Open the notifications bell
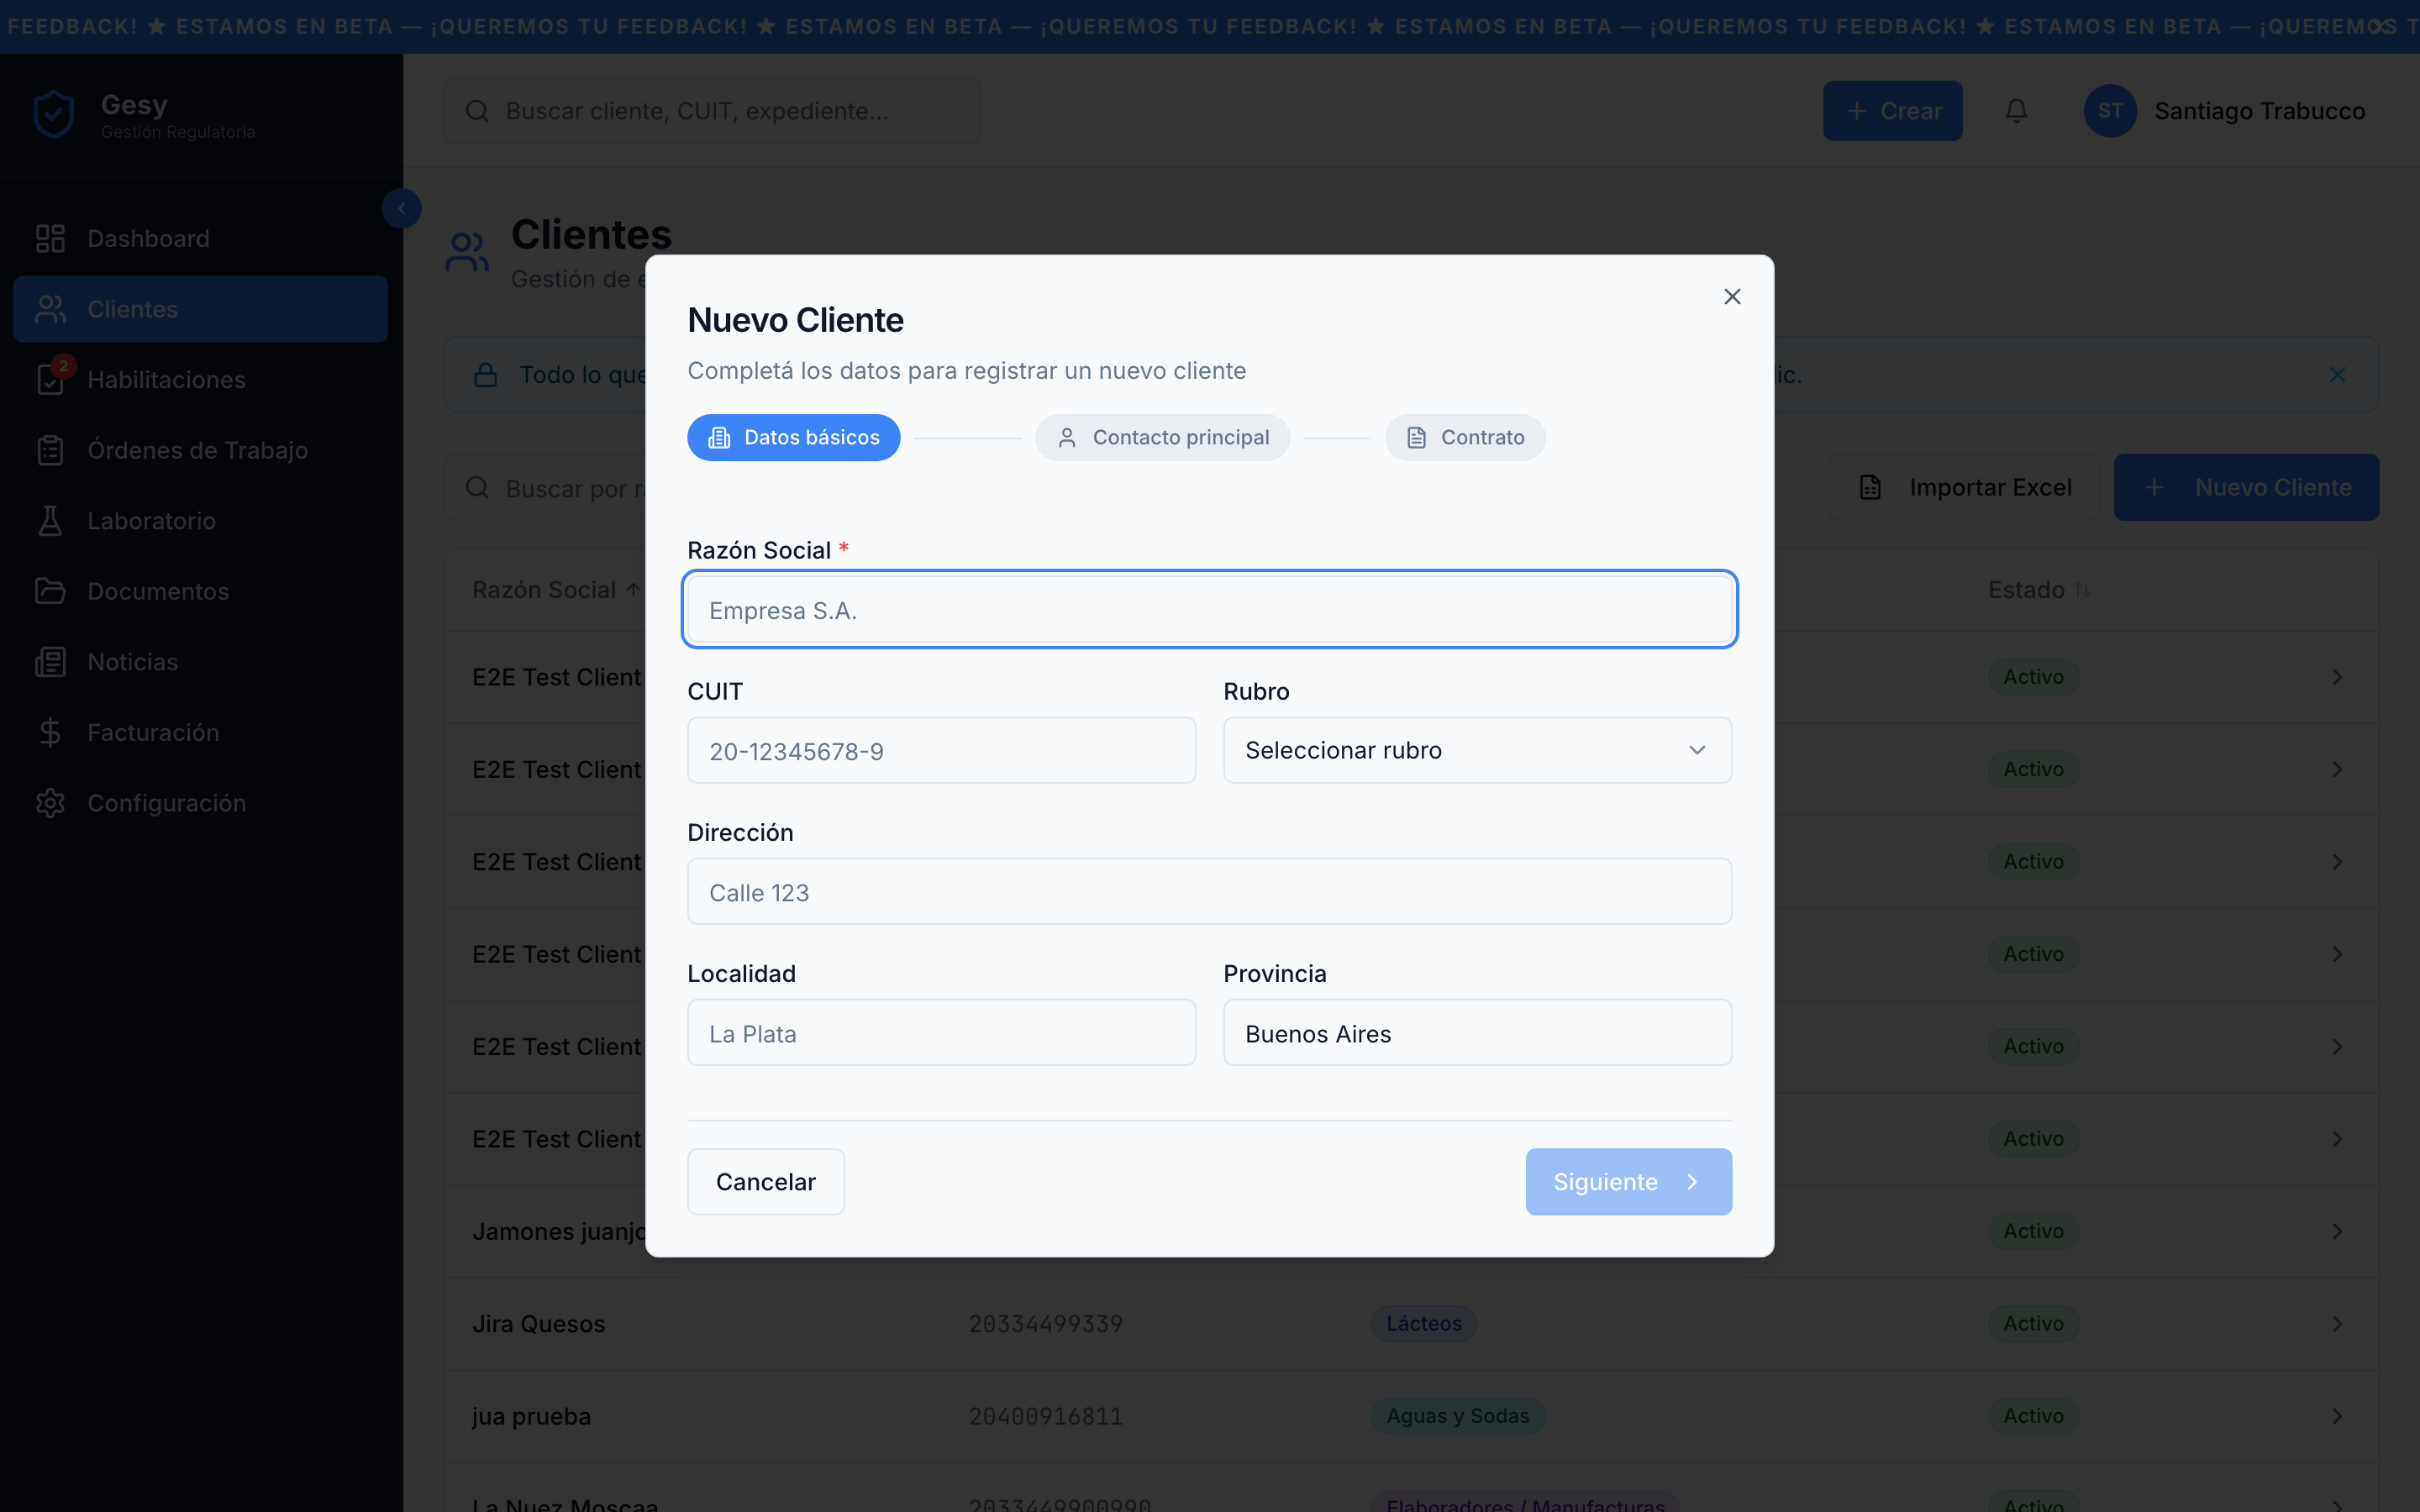 click(2016, 110)
